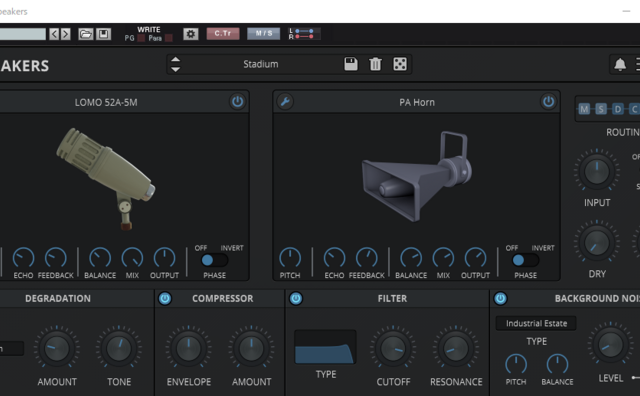Toggle PA Horn PHASE invert switch
640x396 pixels.
pos(525,260)
